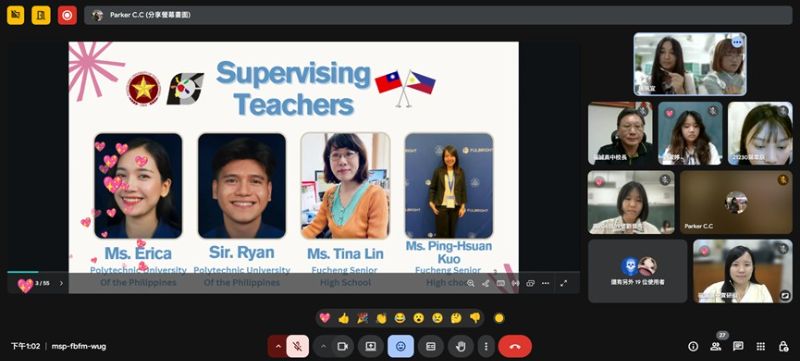Turn on the camera button

(342, 346)
